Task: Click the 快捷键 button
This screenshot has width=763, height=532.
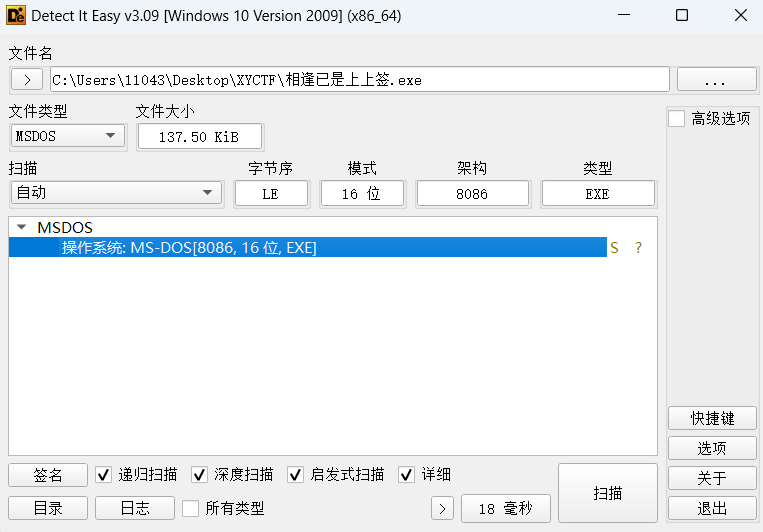Action: click(x=712, y=418)
